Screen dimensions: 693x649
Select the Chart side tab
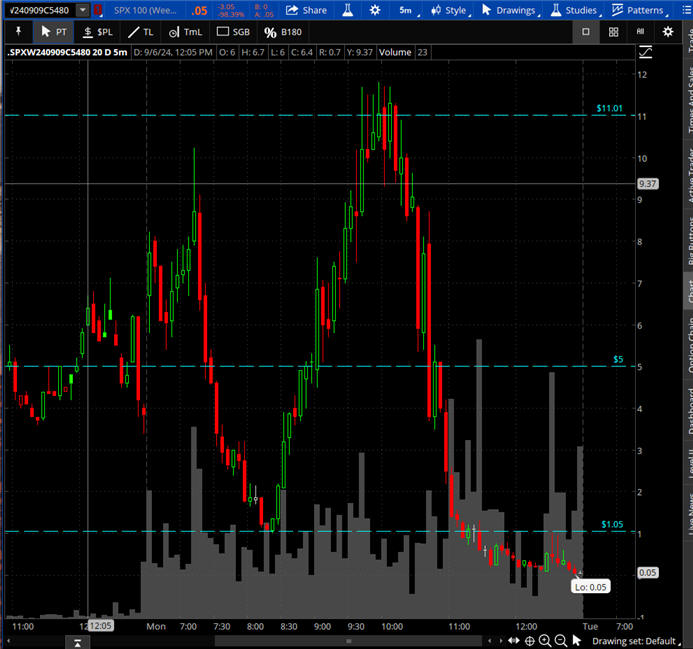(x=689, y=291)
